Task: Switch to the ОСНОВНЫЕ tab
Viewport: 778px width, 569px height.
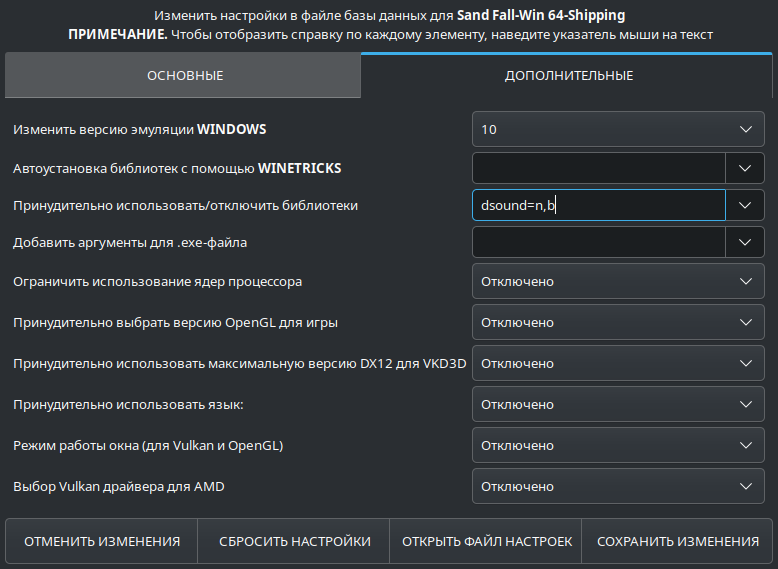Action: pos(183,75)
